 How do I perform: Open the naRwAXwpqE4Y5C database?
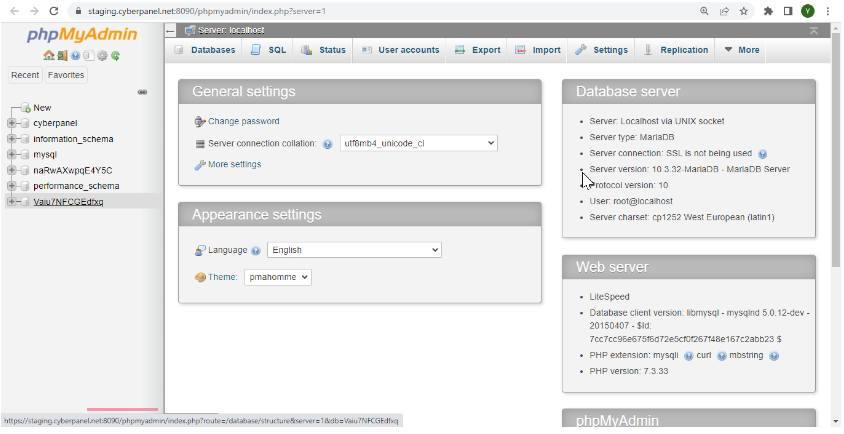pyautogui.click(x=73, y=171)
